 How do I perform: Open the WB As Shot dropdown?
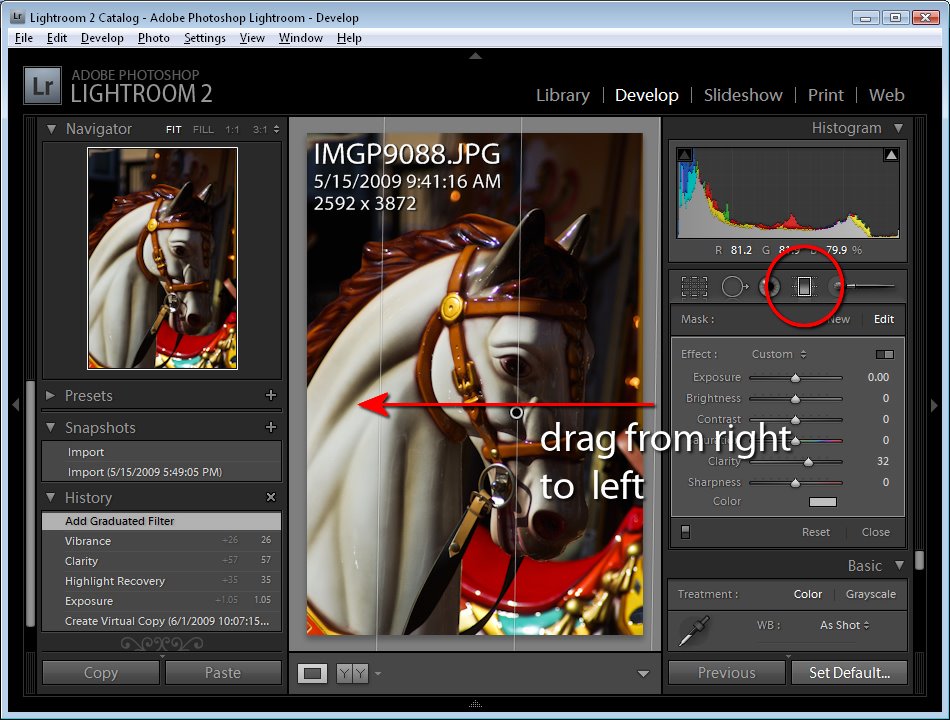[845, 625]
